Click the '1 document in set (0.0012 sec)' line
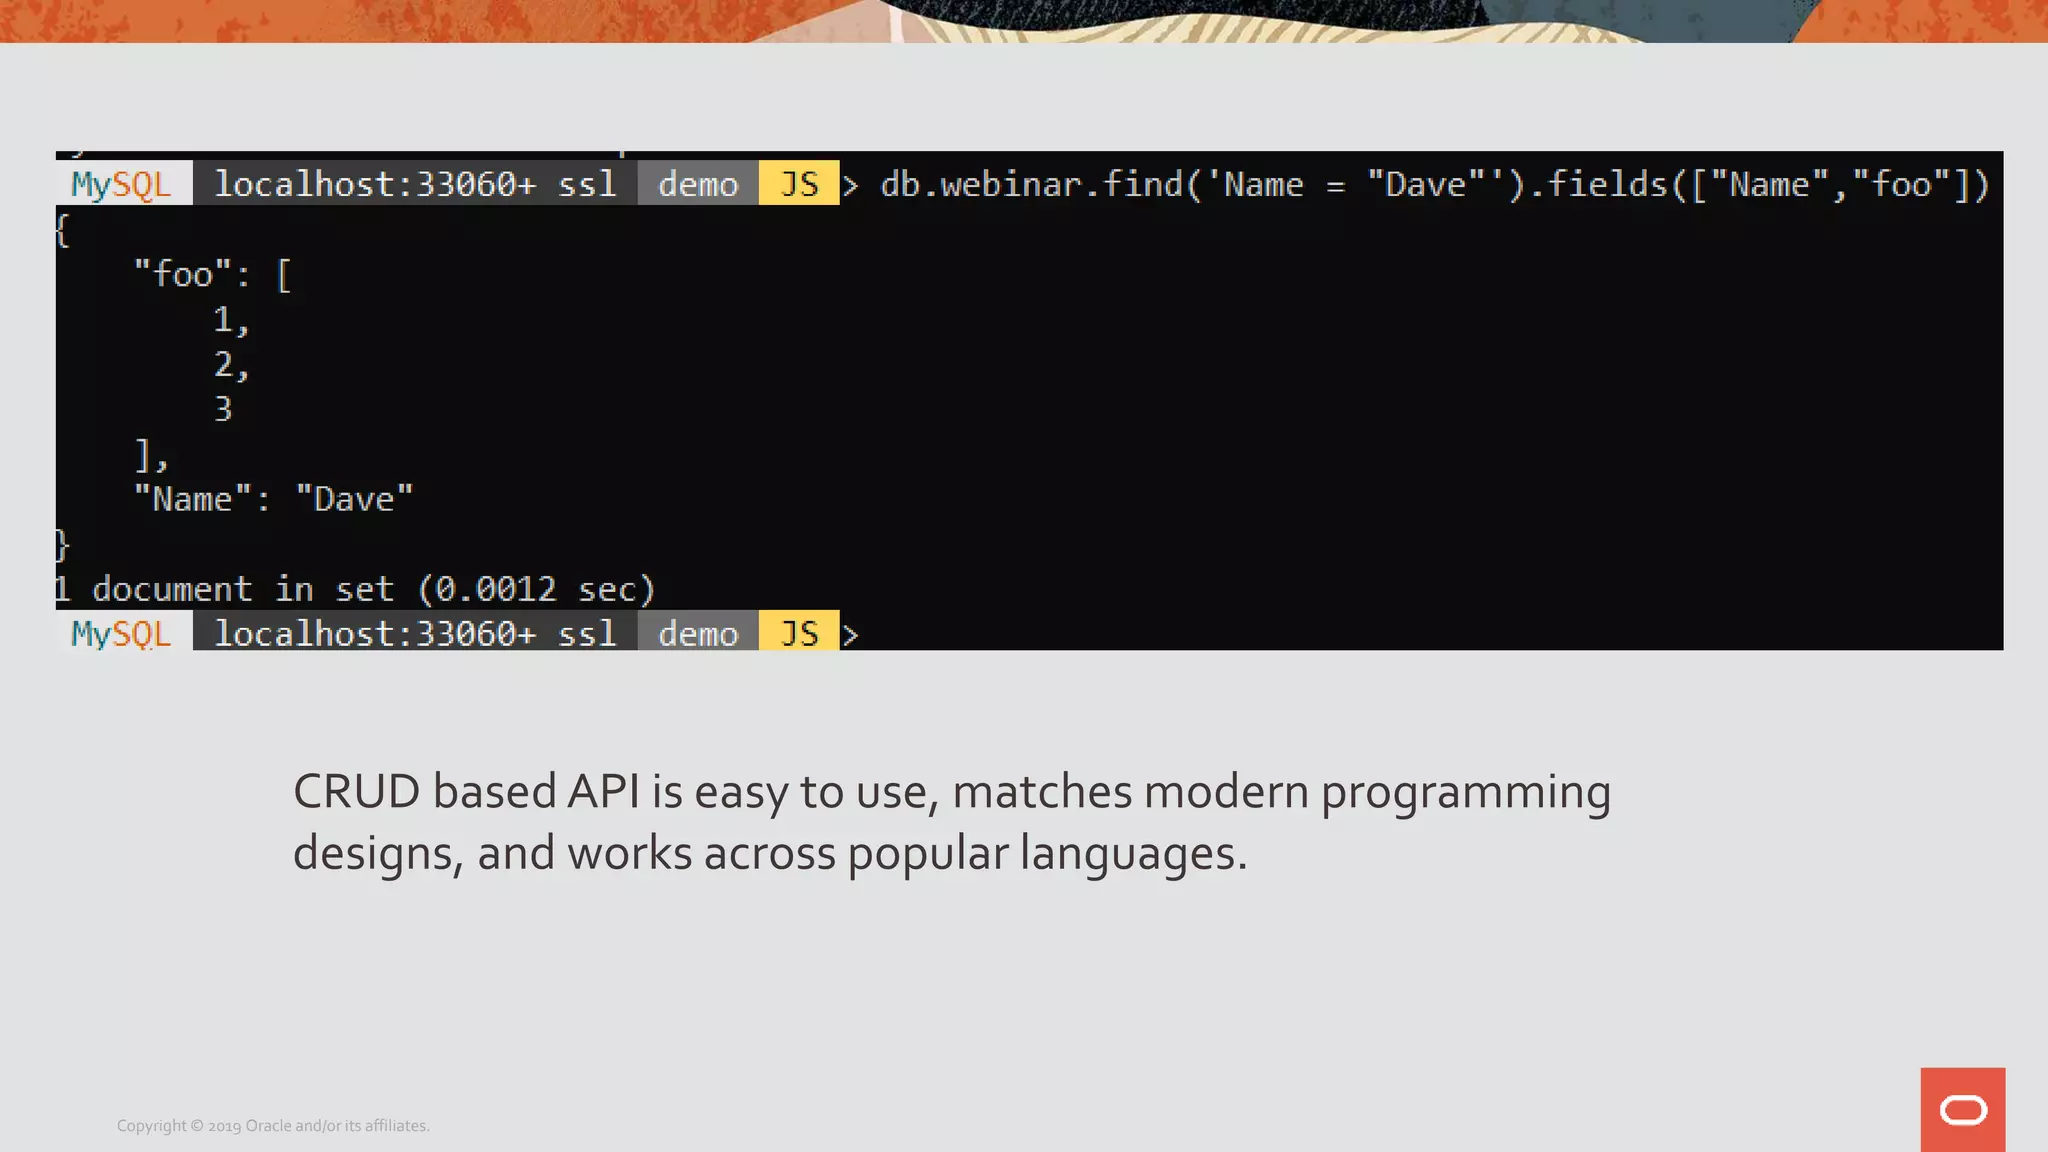Viewport: 2048px width, 1152px height. pos(355,589)
